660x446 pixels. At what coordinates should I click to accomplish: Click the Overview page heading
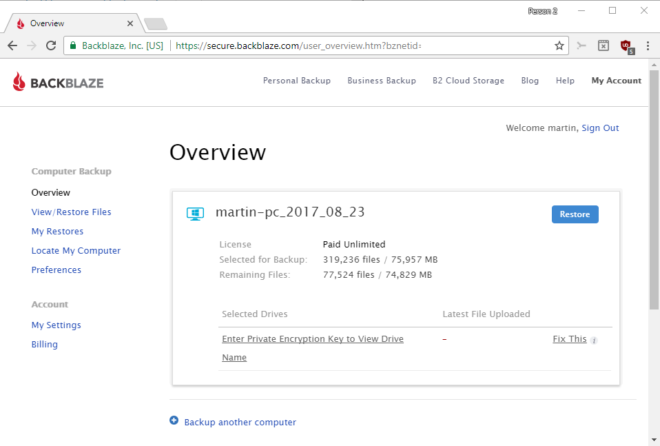point(218,152)
